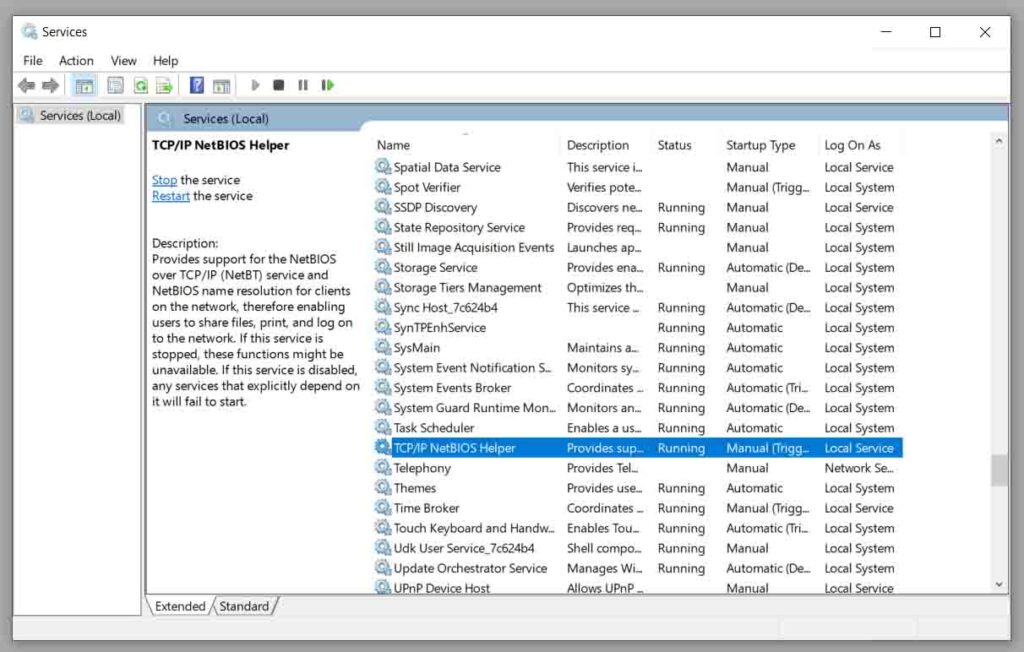This screenshot has height=652, width=1024.
Task: Click the vertical scrollbar down arrow
Action: pyautogui.click(x=999, y=585)
